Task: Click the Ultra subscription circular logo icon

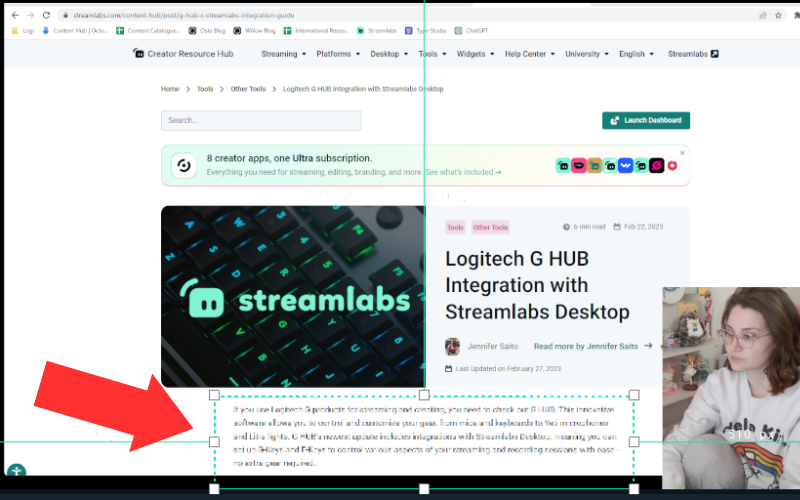Action: [x=184, y=165]
